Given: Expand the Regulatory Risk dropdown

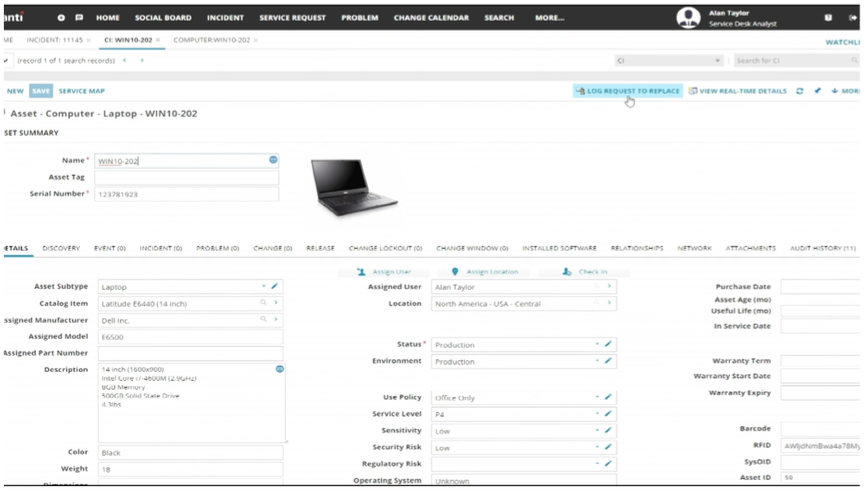Looking at the screenshot, I should pos(597,463).
